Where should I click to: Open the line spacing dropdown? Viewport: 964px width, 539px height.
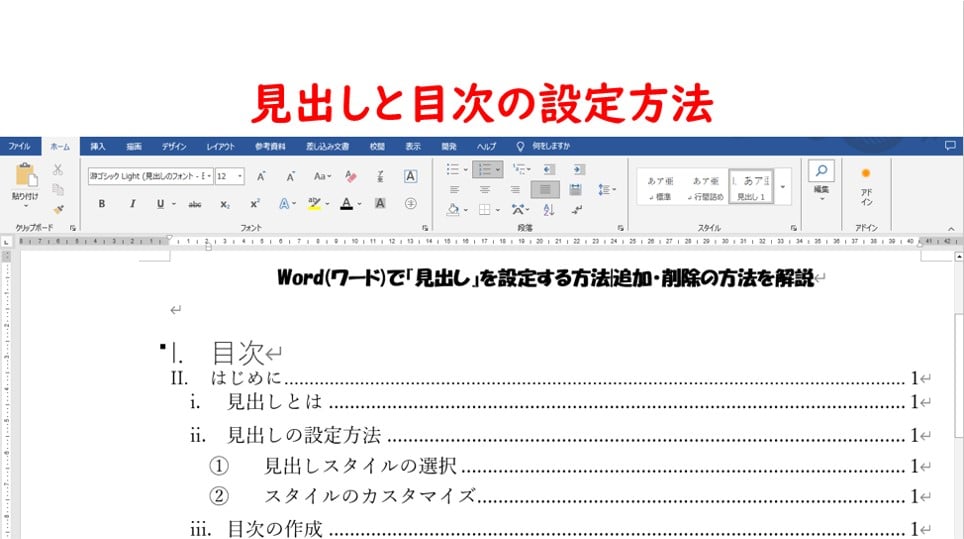[x=606, y=190]
